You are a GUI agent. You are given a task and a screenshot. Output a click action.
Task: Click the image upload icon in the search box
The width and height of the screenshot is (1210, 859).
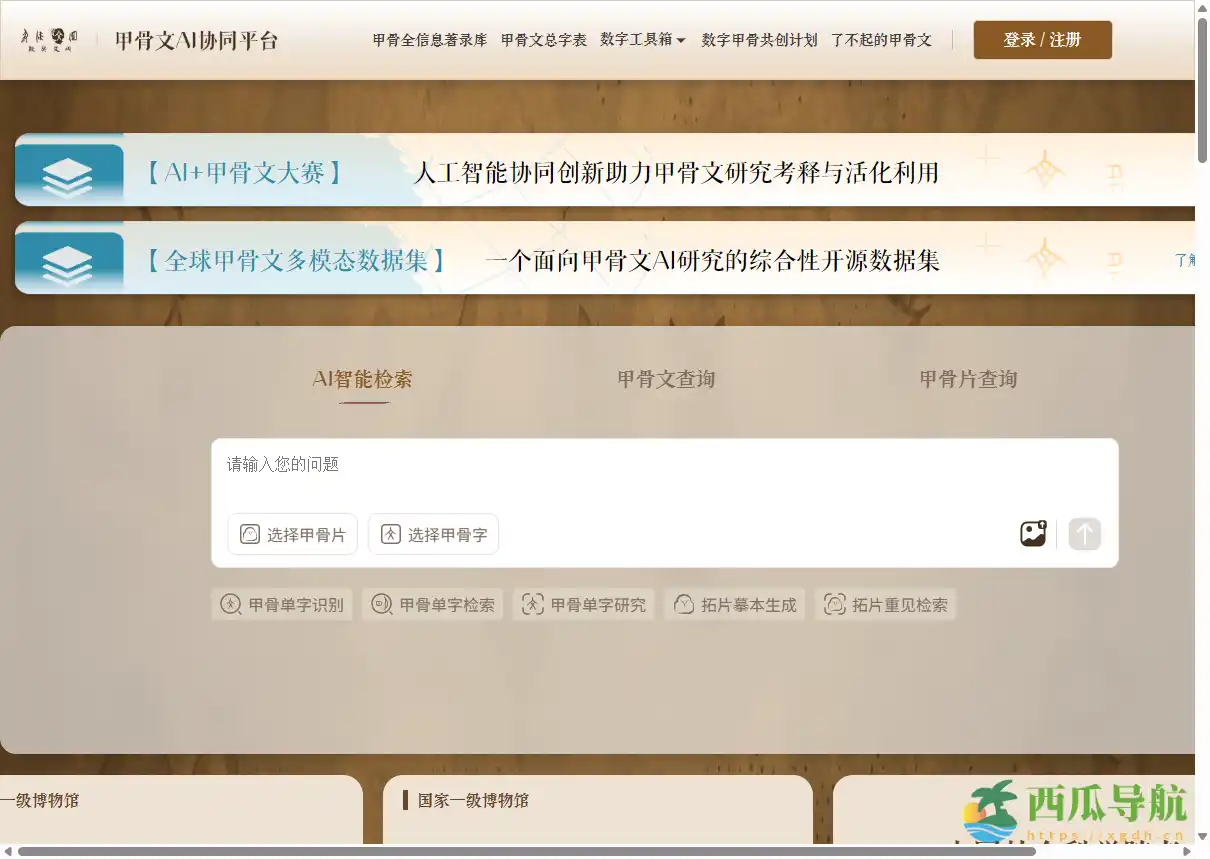pyautogui.click(x=1033, y=534)
